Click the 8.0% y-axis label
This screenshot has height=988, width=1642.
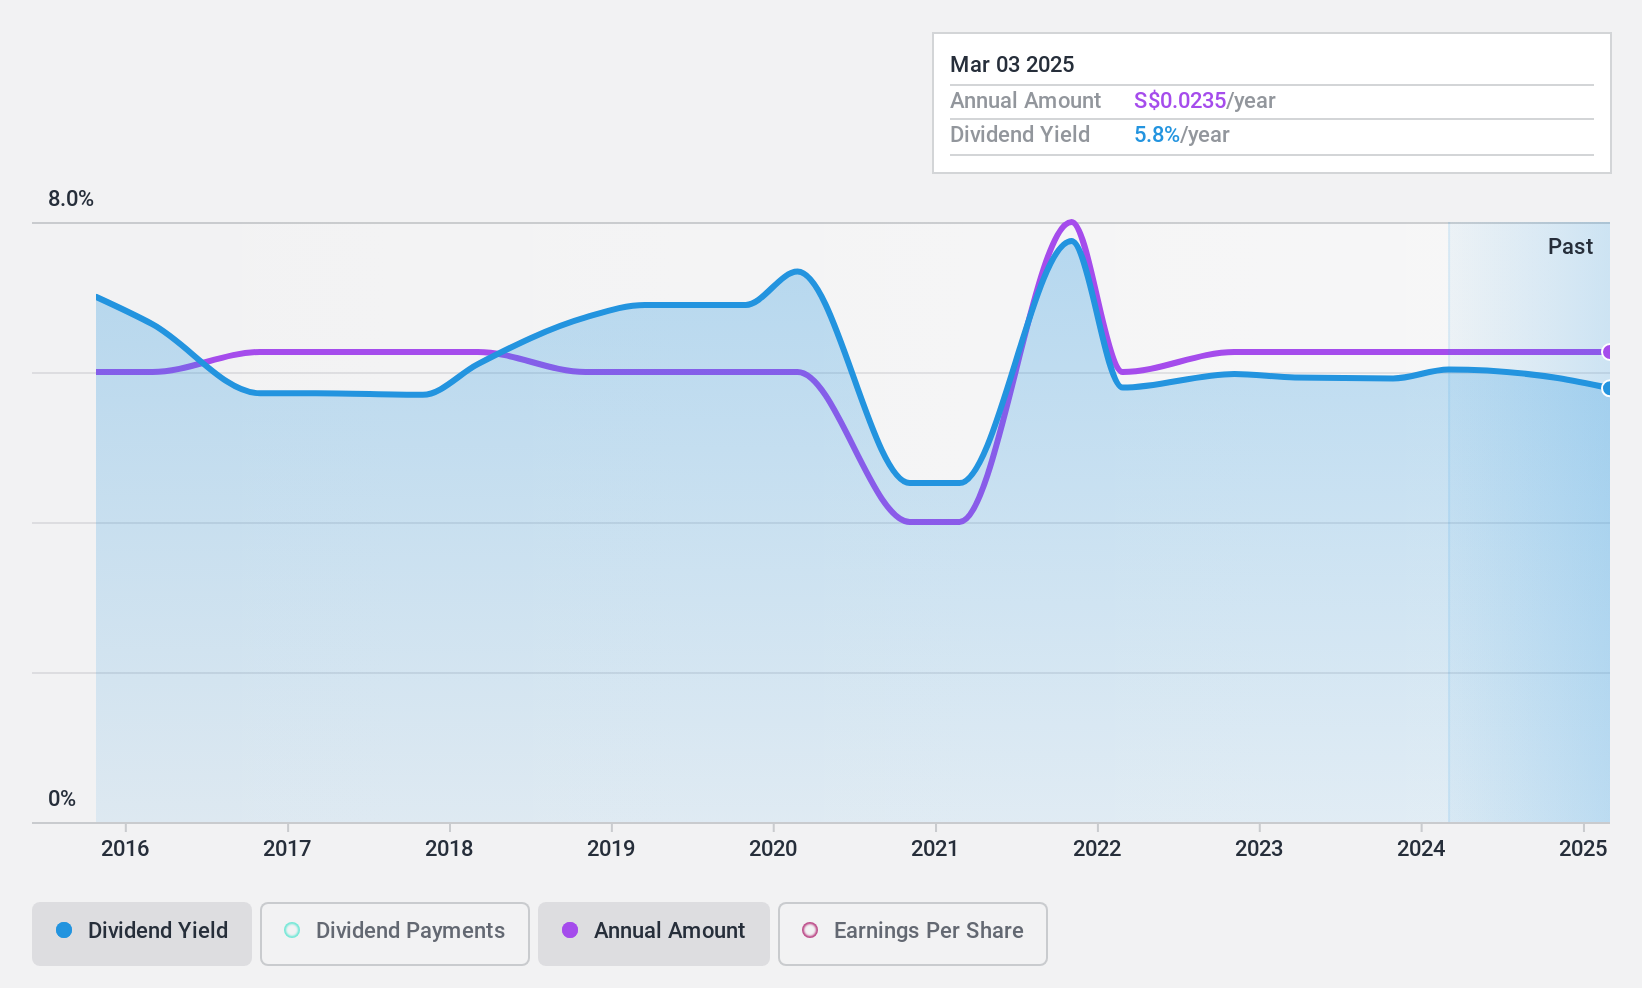(71, 199)
